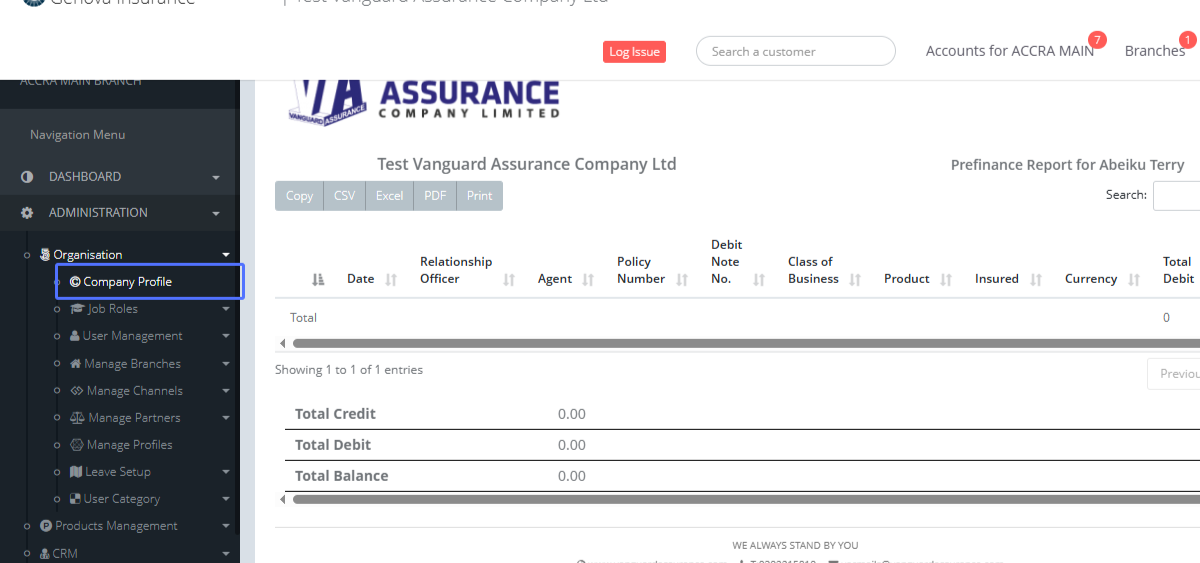Click the sort icon beside Agent column
Image resolution: width=1200 pixels, height=563 pixels.
(x=587, y=280)
